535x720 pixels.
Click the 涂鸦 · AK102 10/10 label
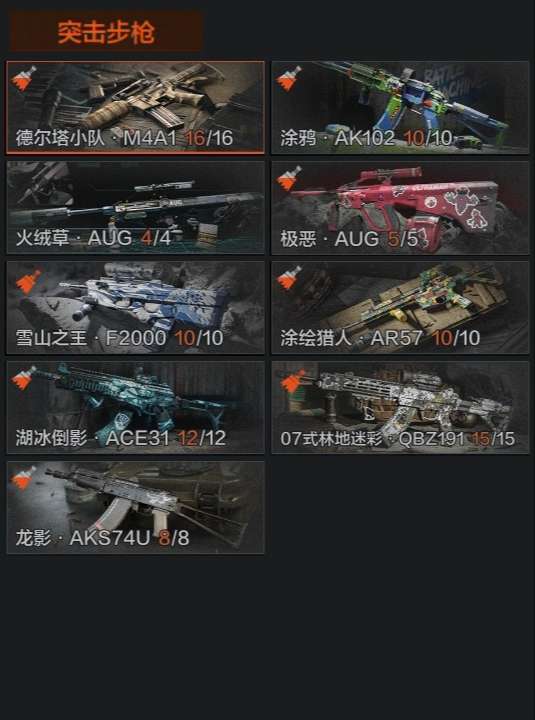366,138
